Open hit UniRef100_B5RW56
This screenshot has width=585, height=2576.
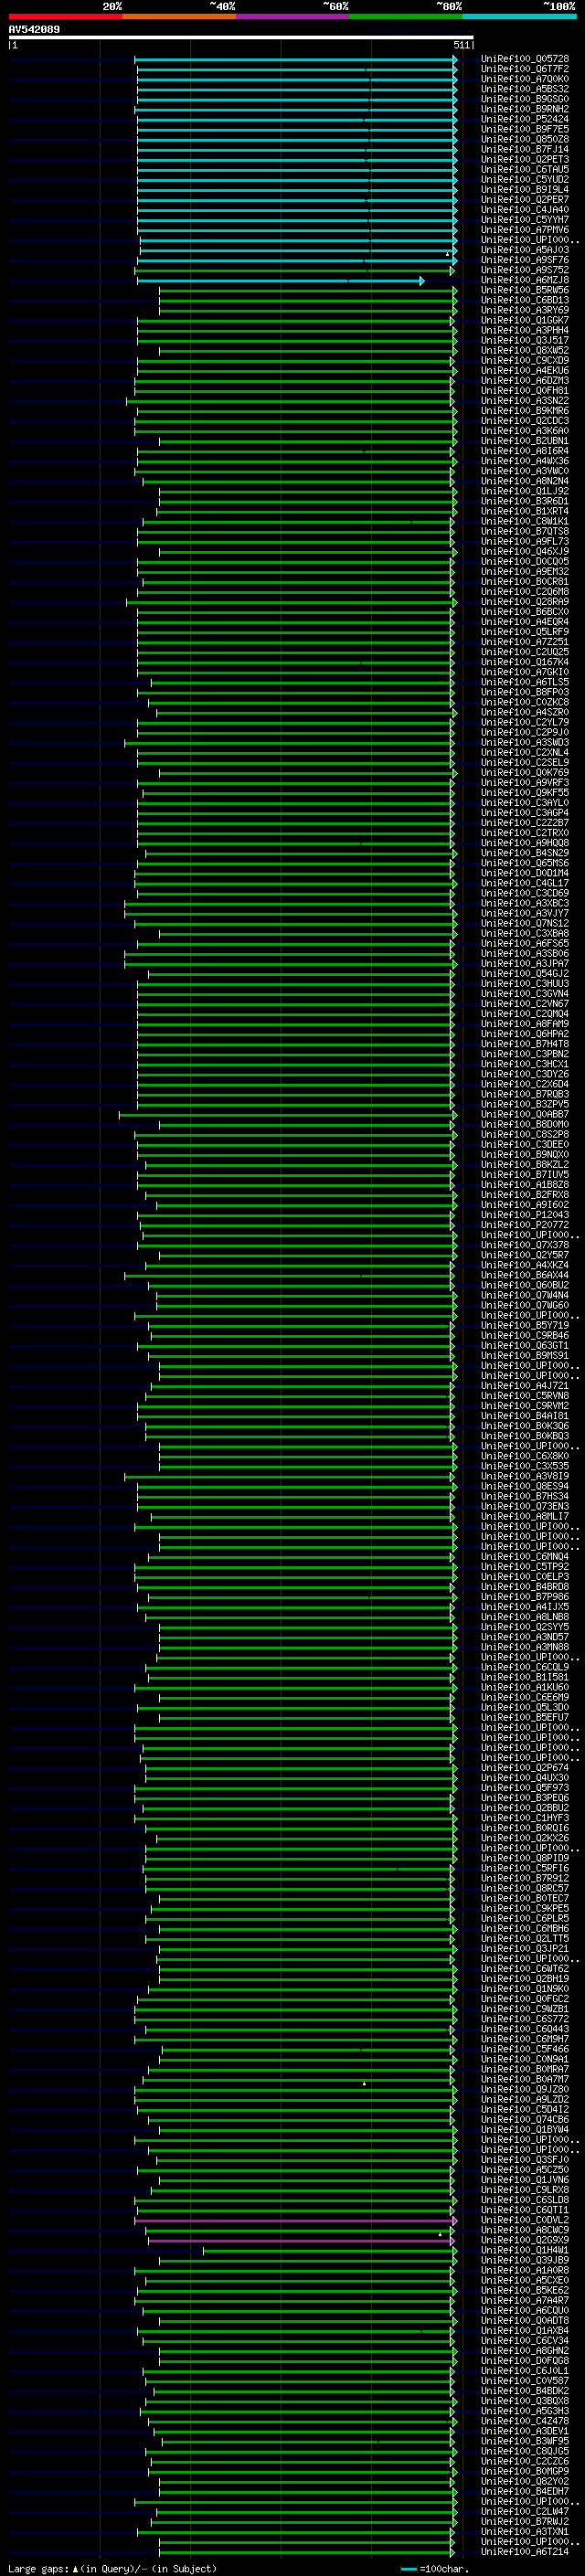click(525, 290)
